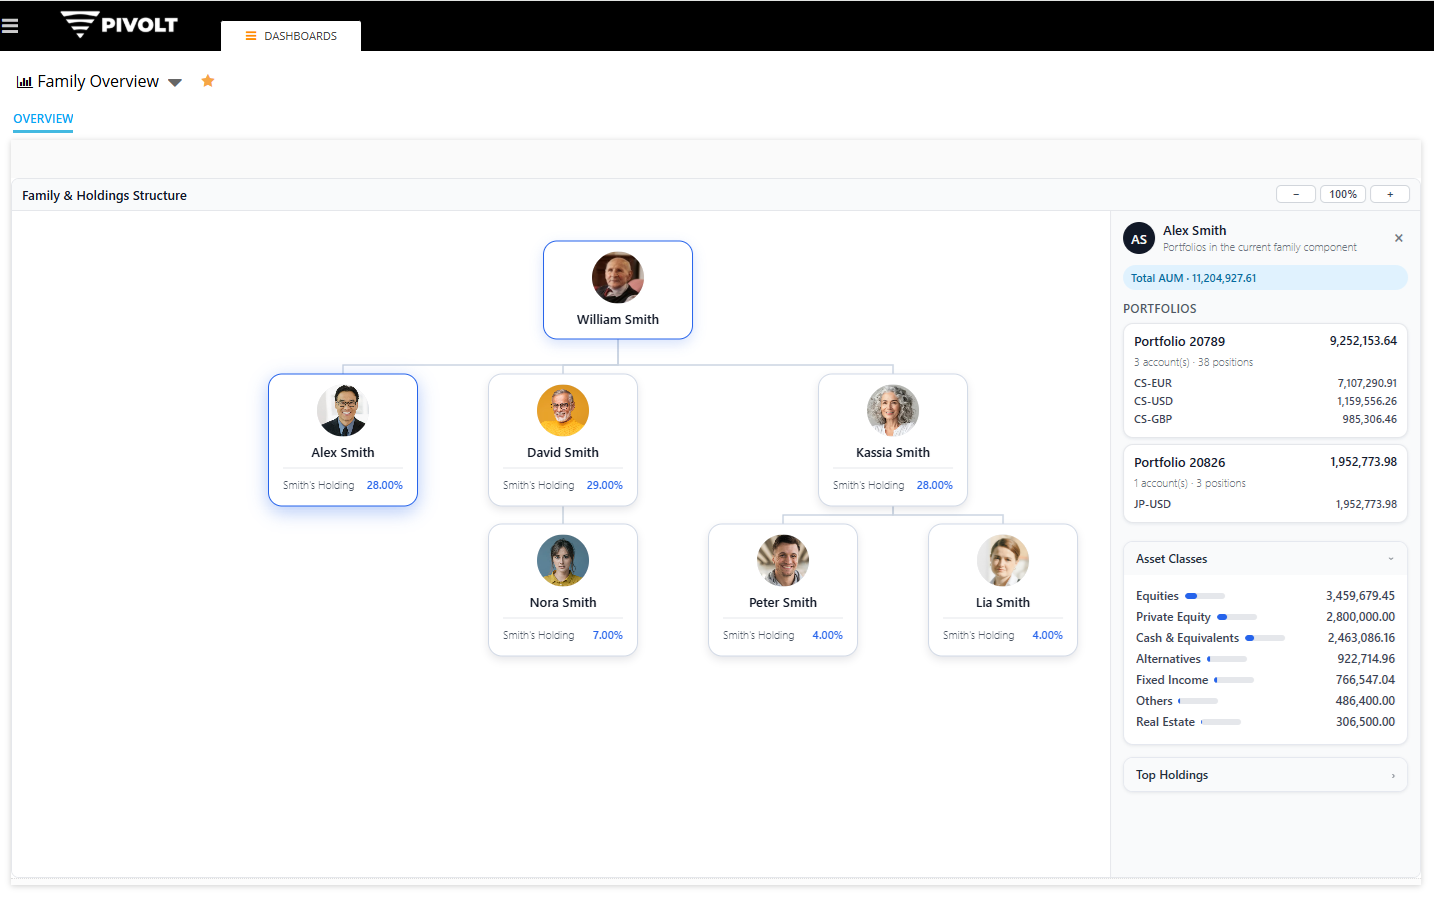Viewport: 1434px width, 898px height.
Task: Click the Pivolt logo
Action: (118, 24)
